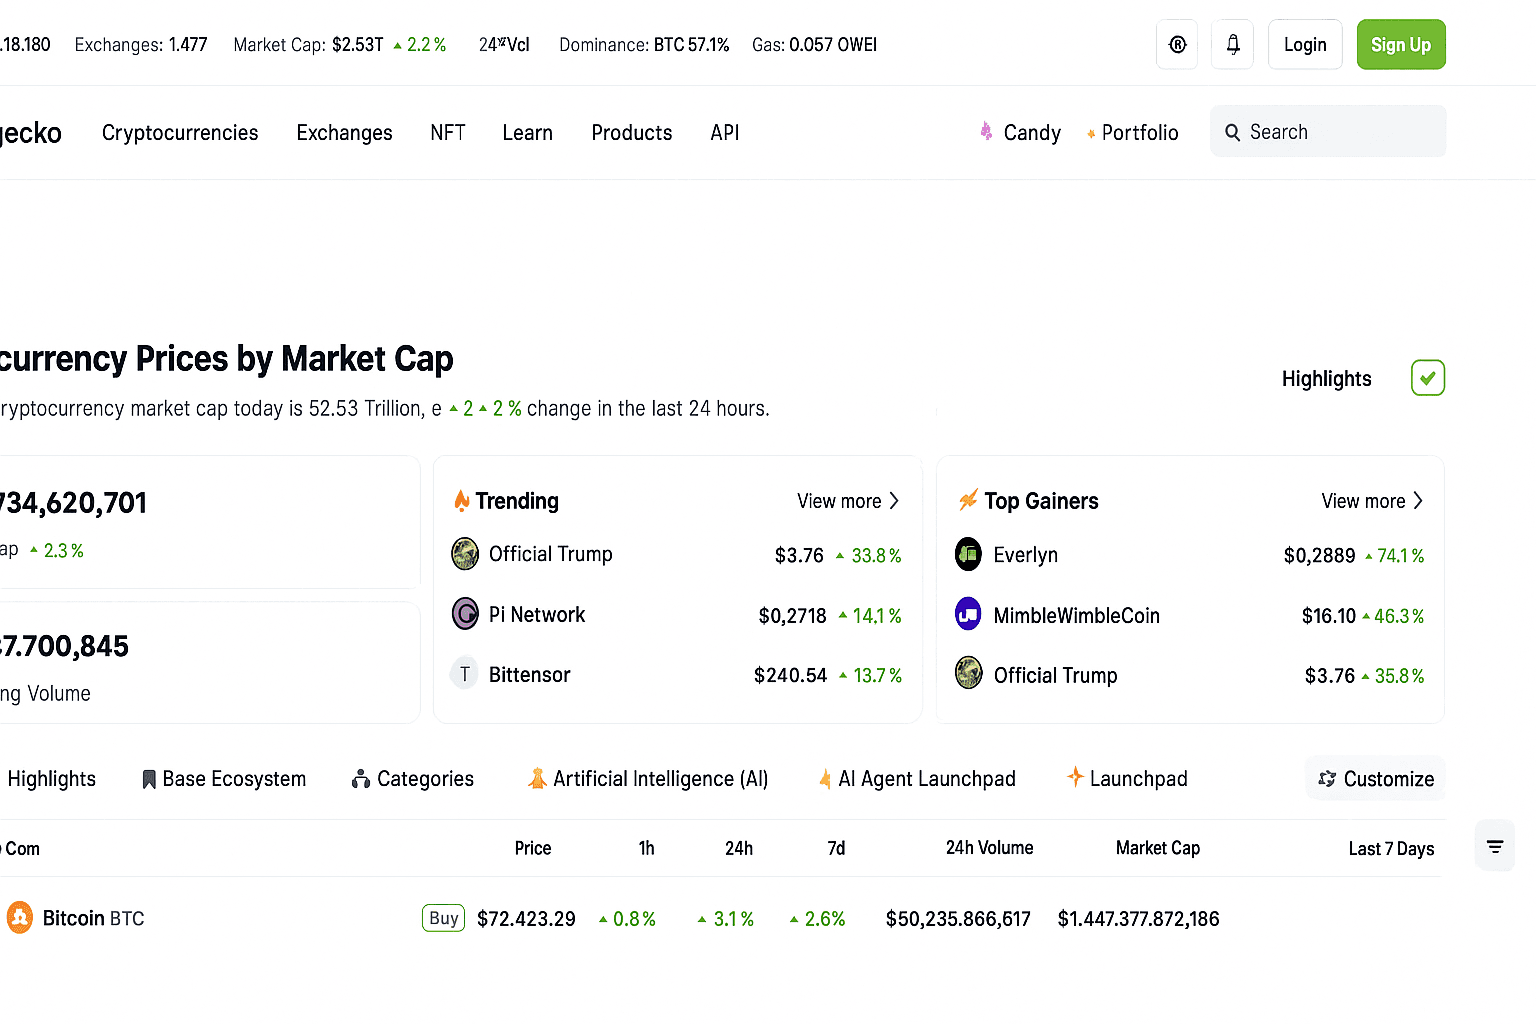The image size is (1536, 1024).
Task: Click the Exchanges: 1.477 stat
Action: [141, 45]
